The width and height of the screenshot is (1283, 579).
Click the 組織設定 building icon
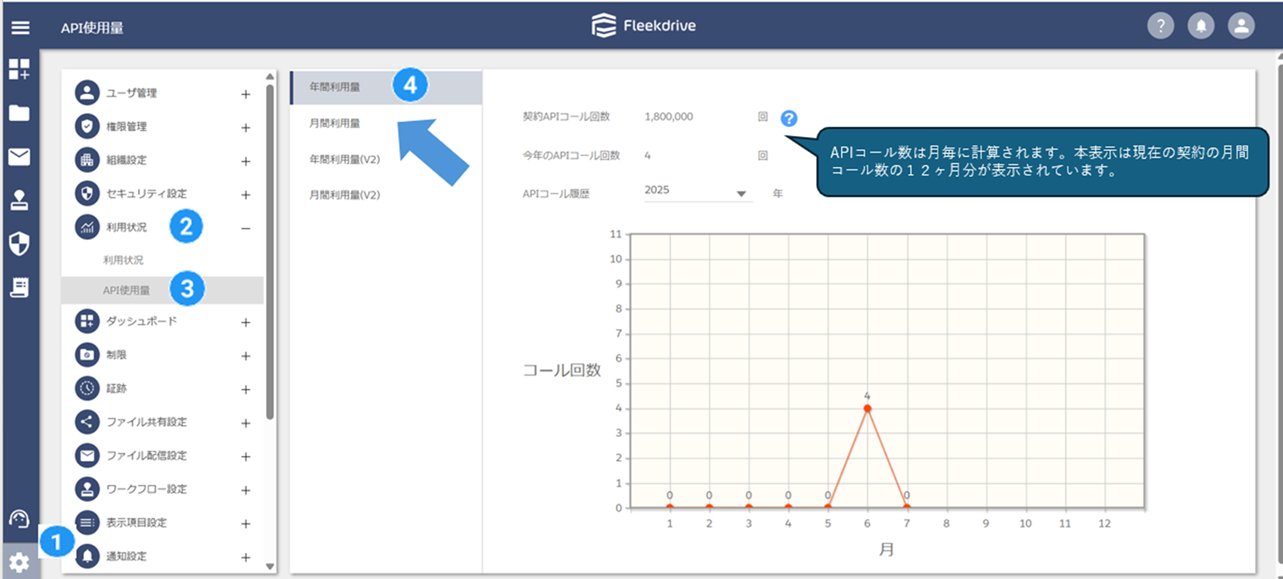88,160
